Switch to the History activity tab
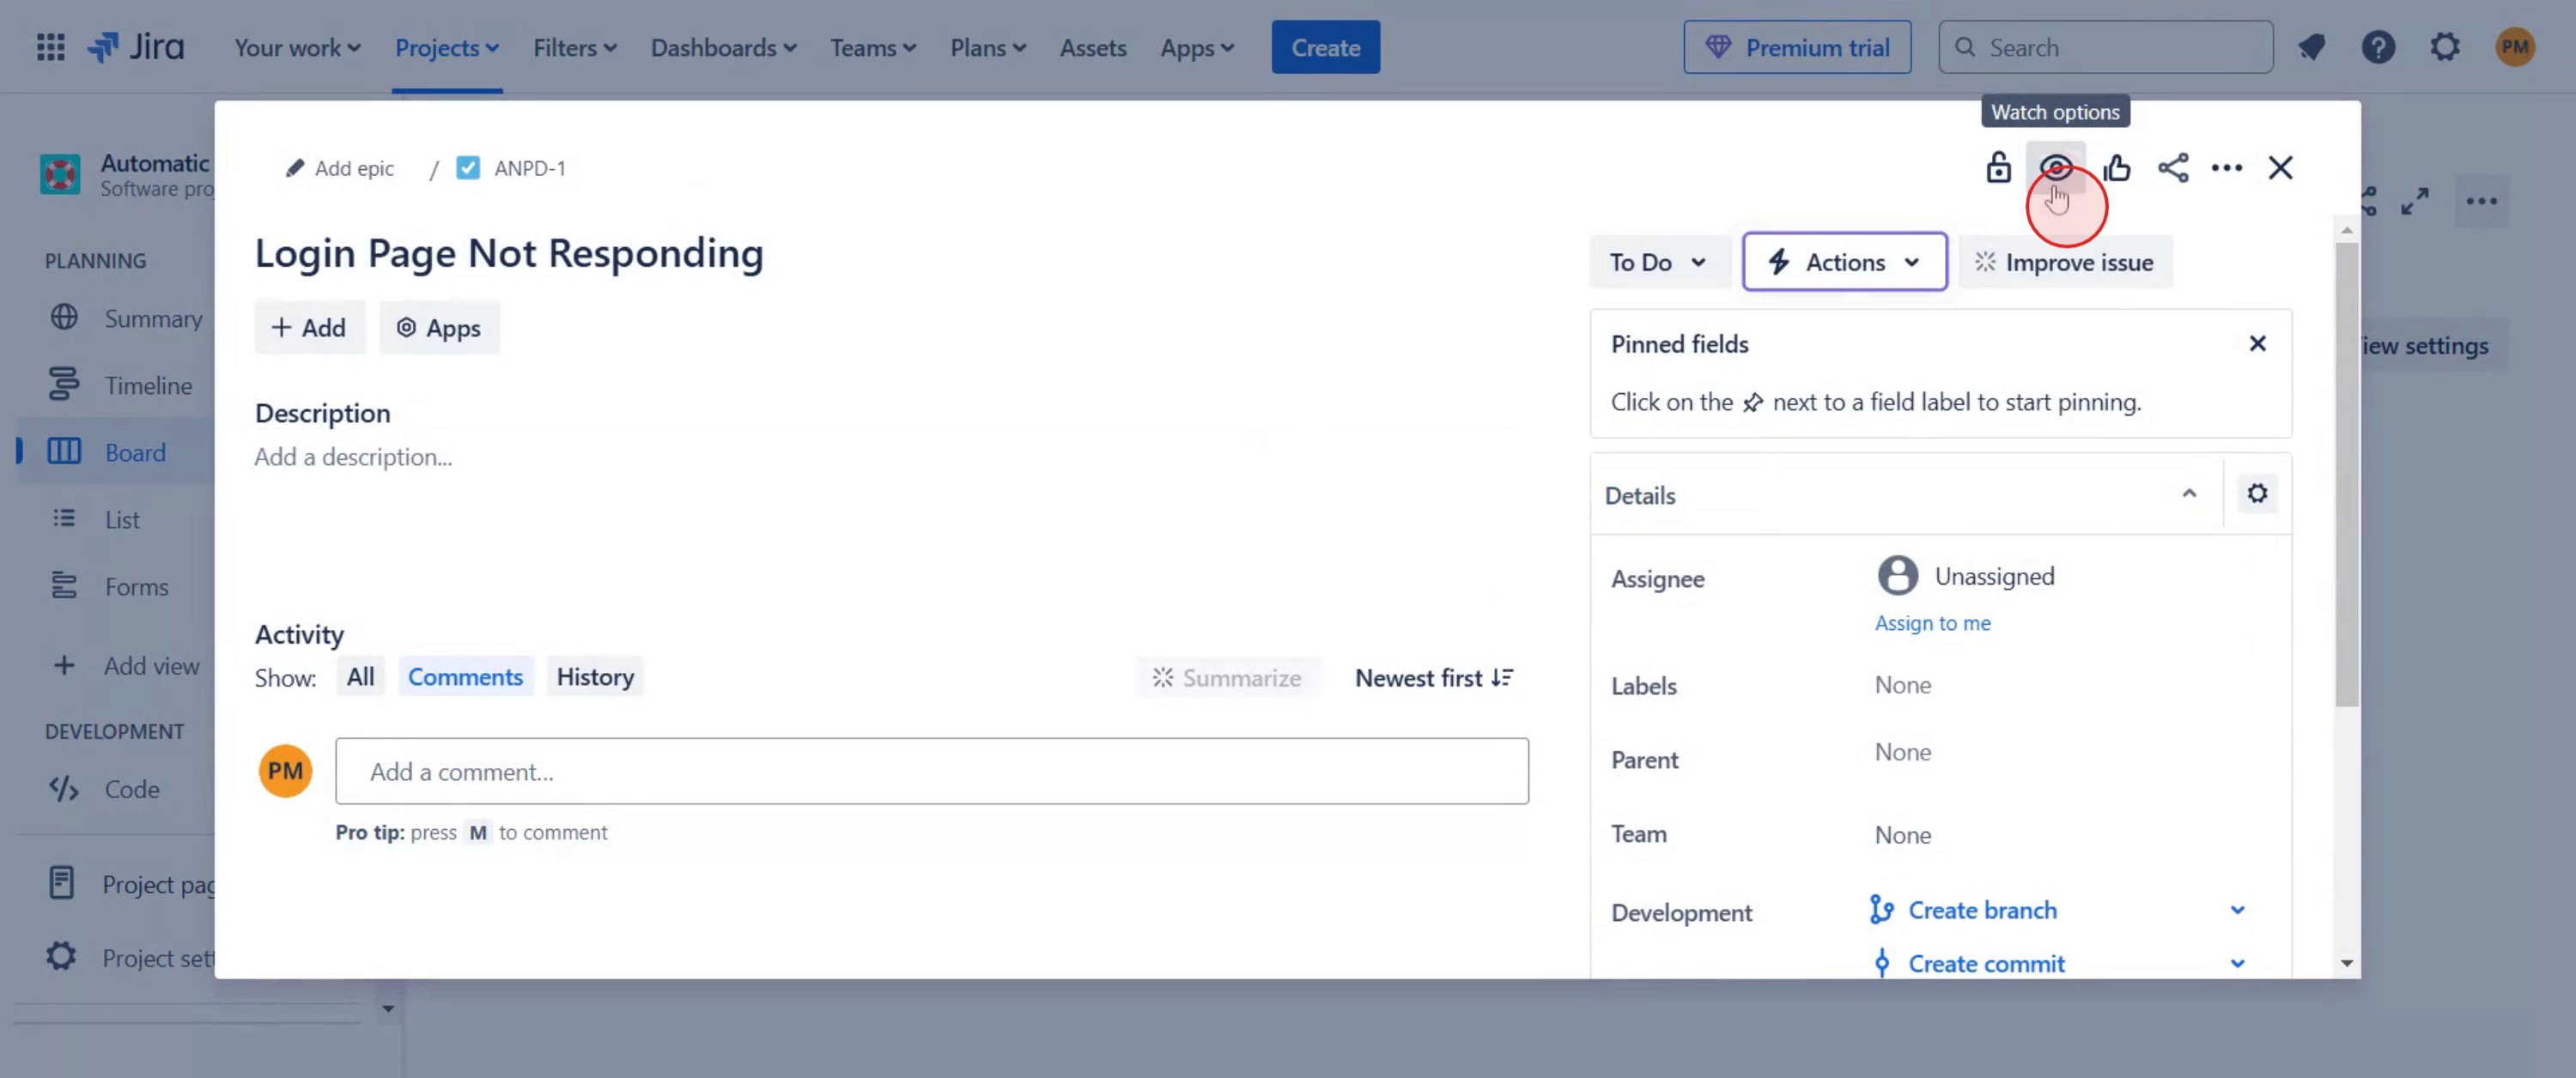Image resolution: width=2576 pixels, height=1078 pixels. [x=595, y=676]
